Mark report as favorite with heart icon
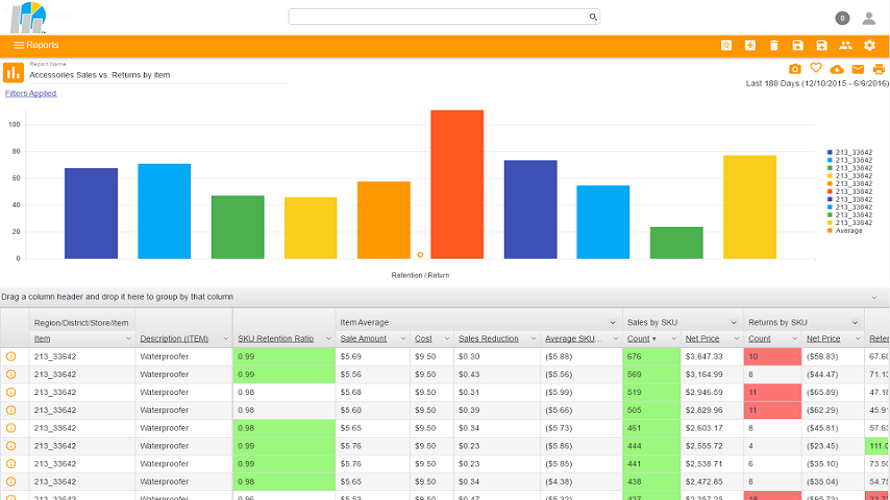 816,68
